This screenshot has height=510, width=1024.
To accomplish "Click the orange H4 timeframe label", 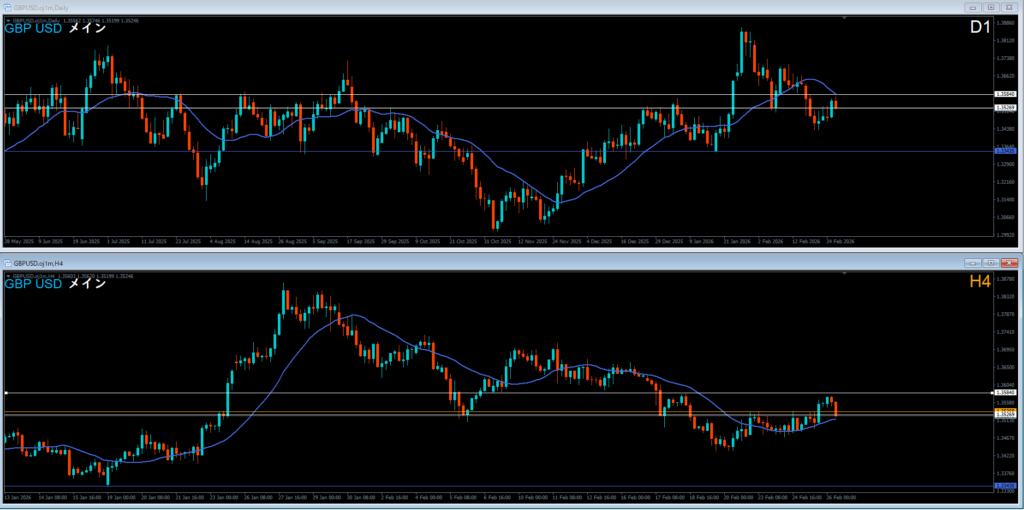I will pos(980,282).
